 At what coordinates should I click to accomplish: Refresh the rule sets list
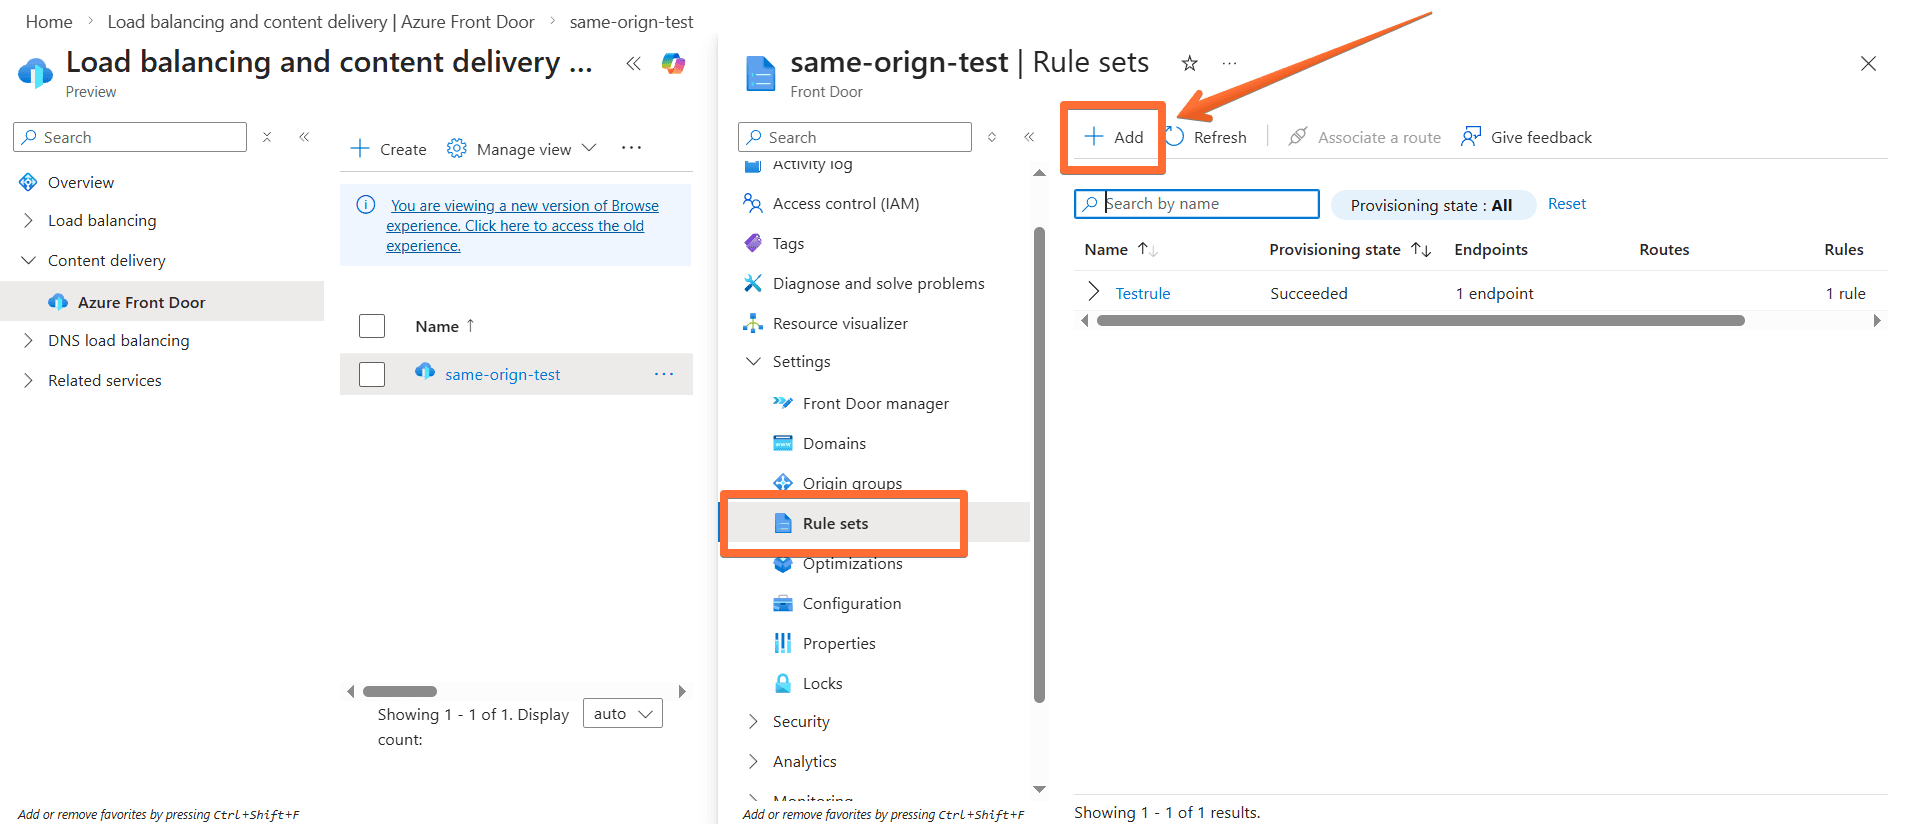click(1207, 137)
